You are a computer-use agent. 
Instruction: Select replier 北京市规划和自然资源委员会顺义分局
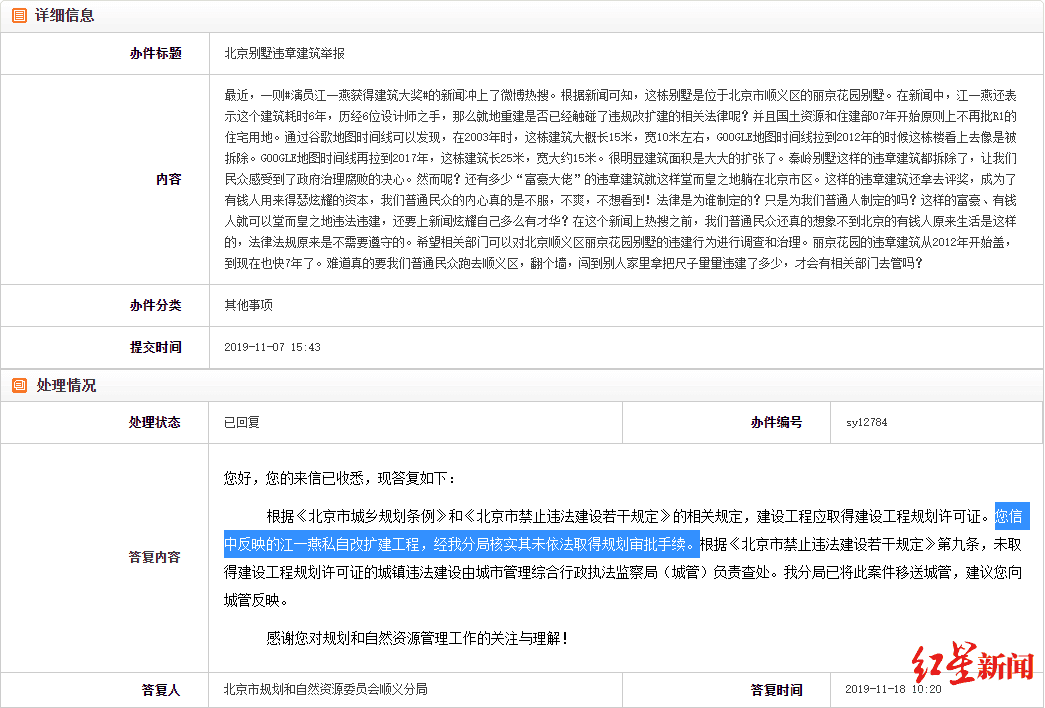tap(325, 689)
